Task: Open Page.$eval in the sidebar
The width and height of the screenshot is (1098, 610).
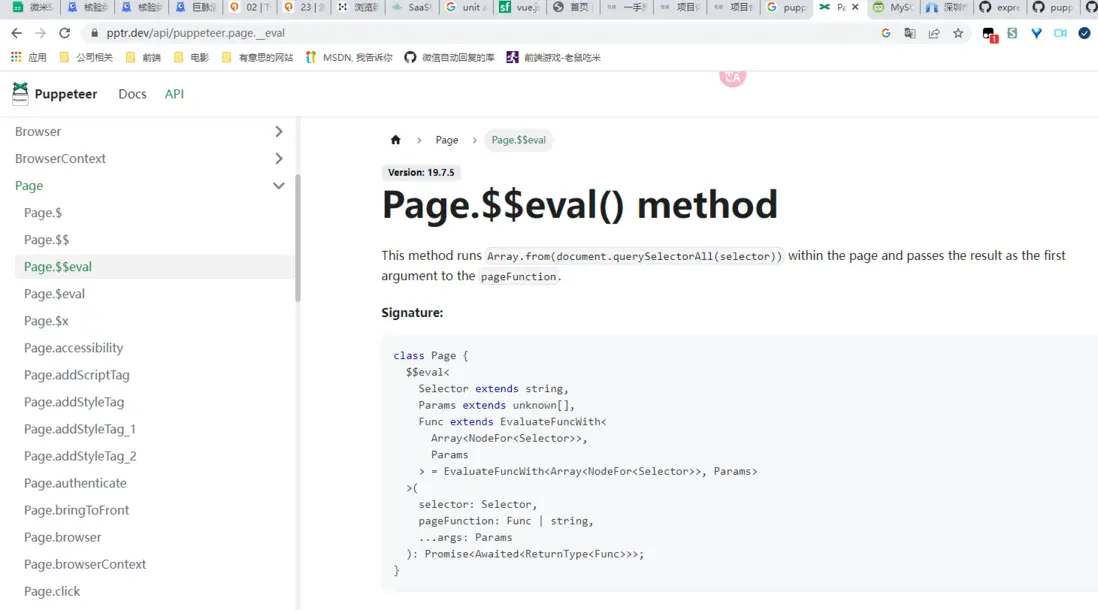Action: point(54,294)
